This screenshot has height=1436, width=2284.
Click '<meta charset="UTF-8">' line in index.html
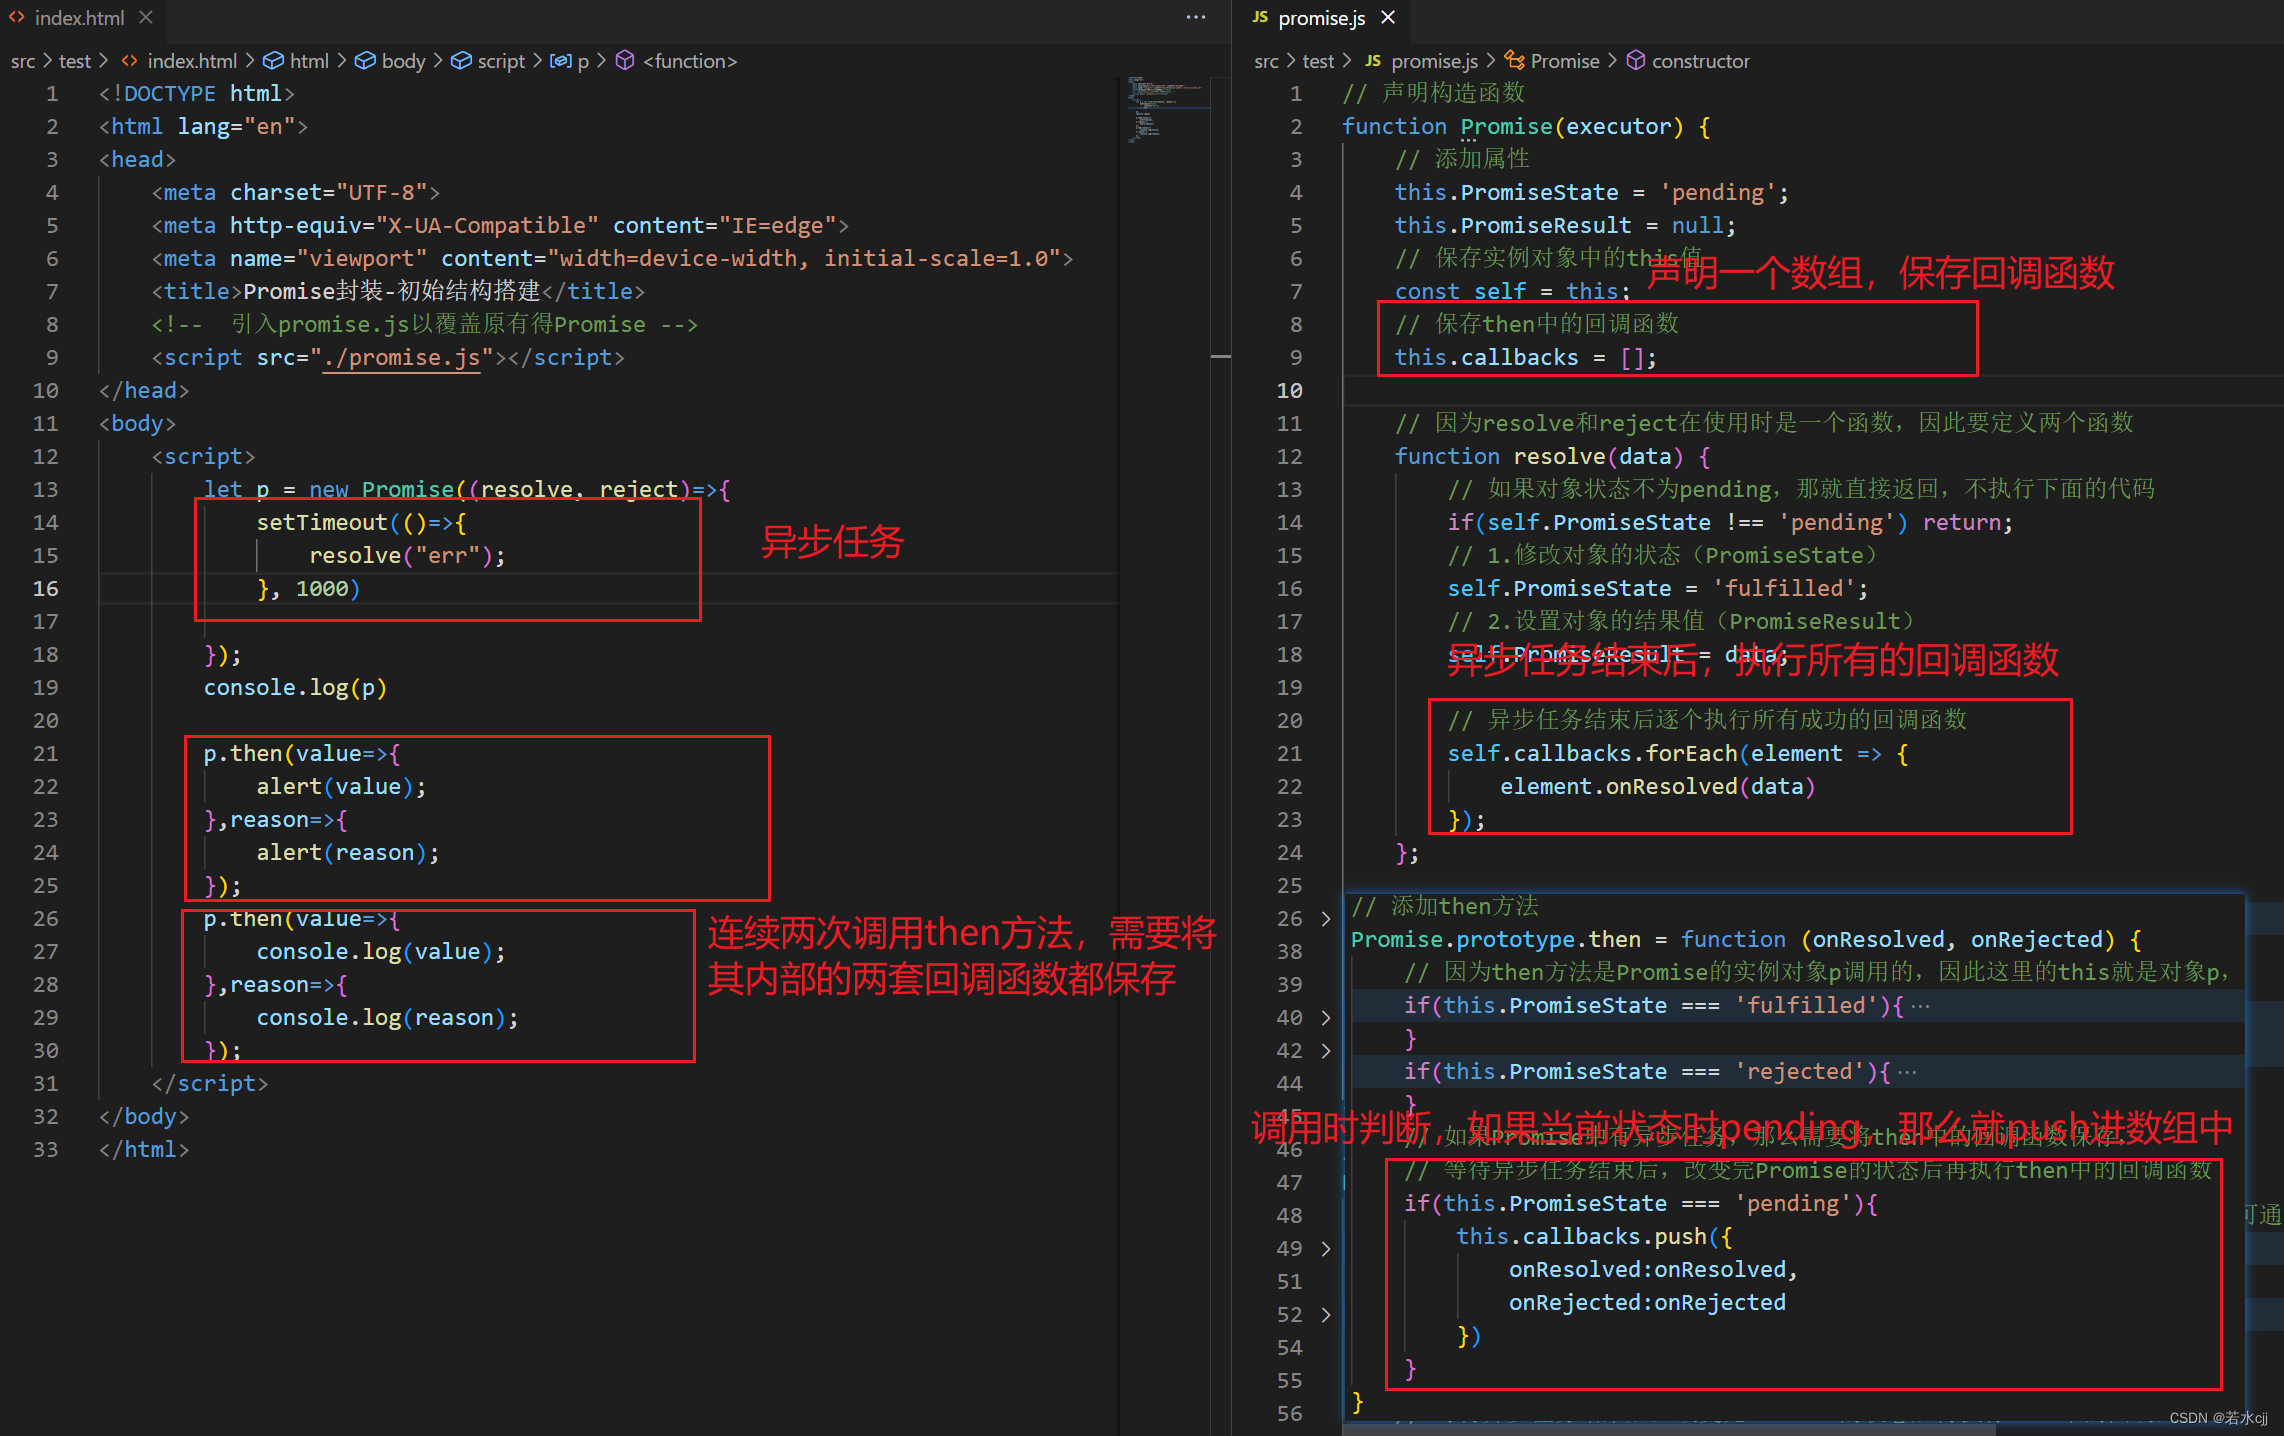tap(295, 193)
